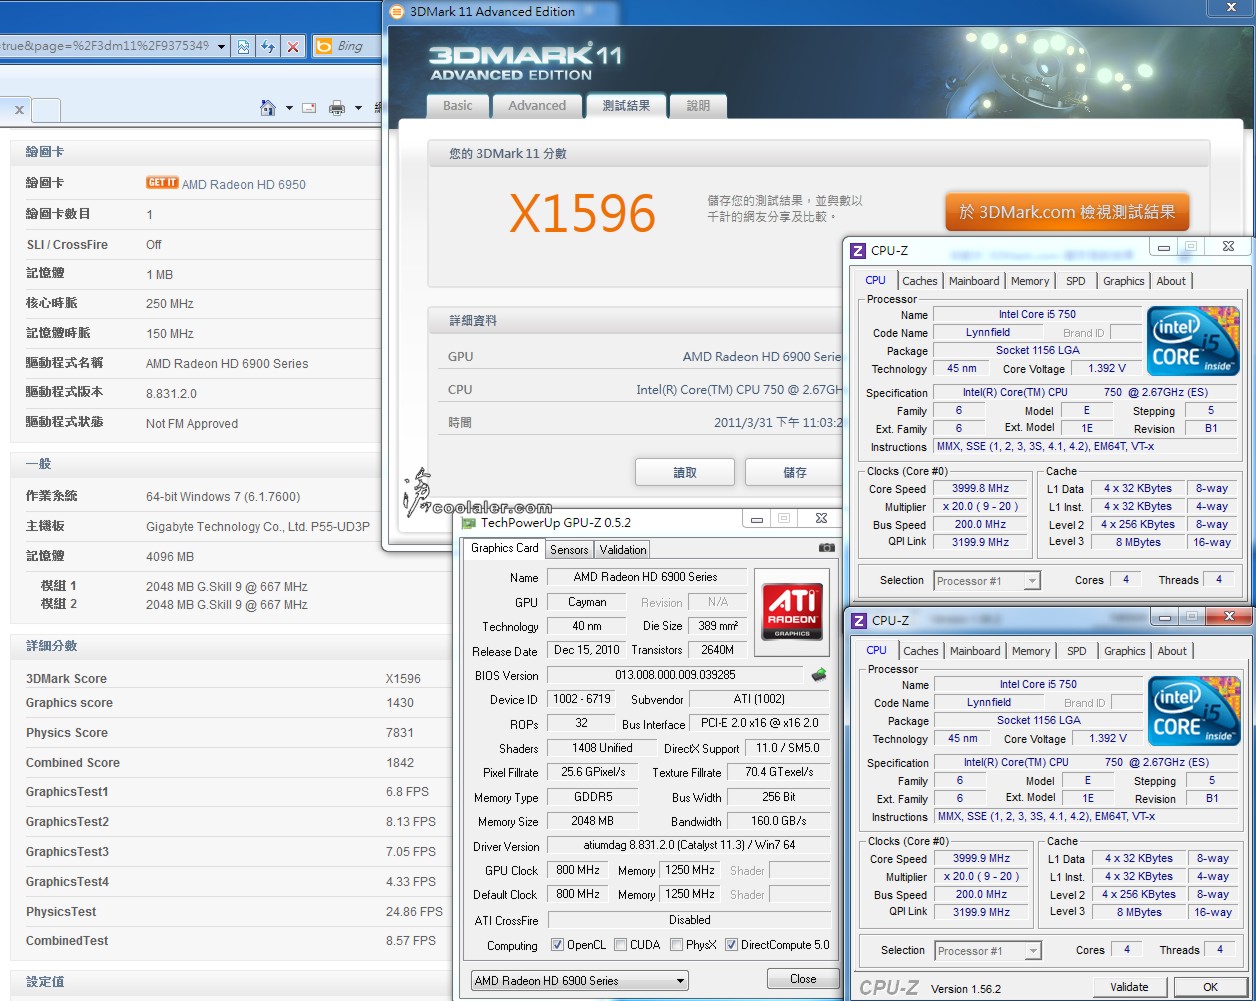
Task: Click the 讀取 button in 3DMark 11
Action: click(685, 472)
